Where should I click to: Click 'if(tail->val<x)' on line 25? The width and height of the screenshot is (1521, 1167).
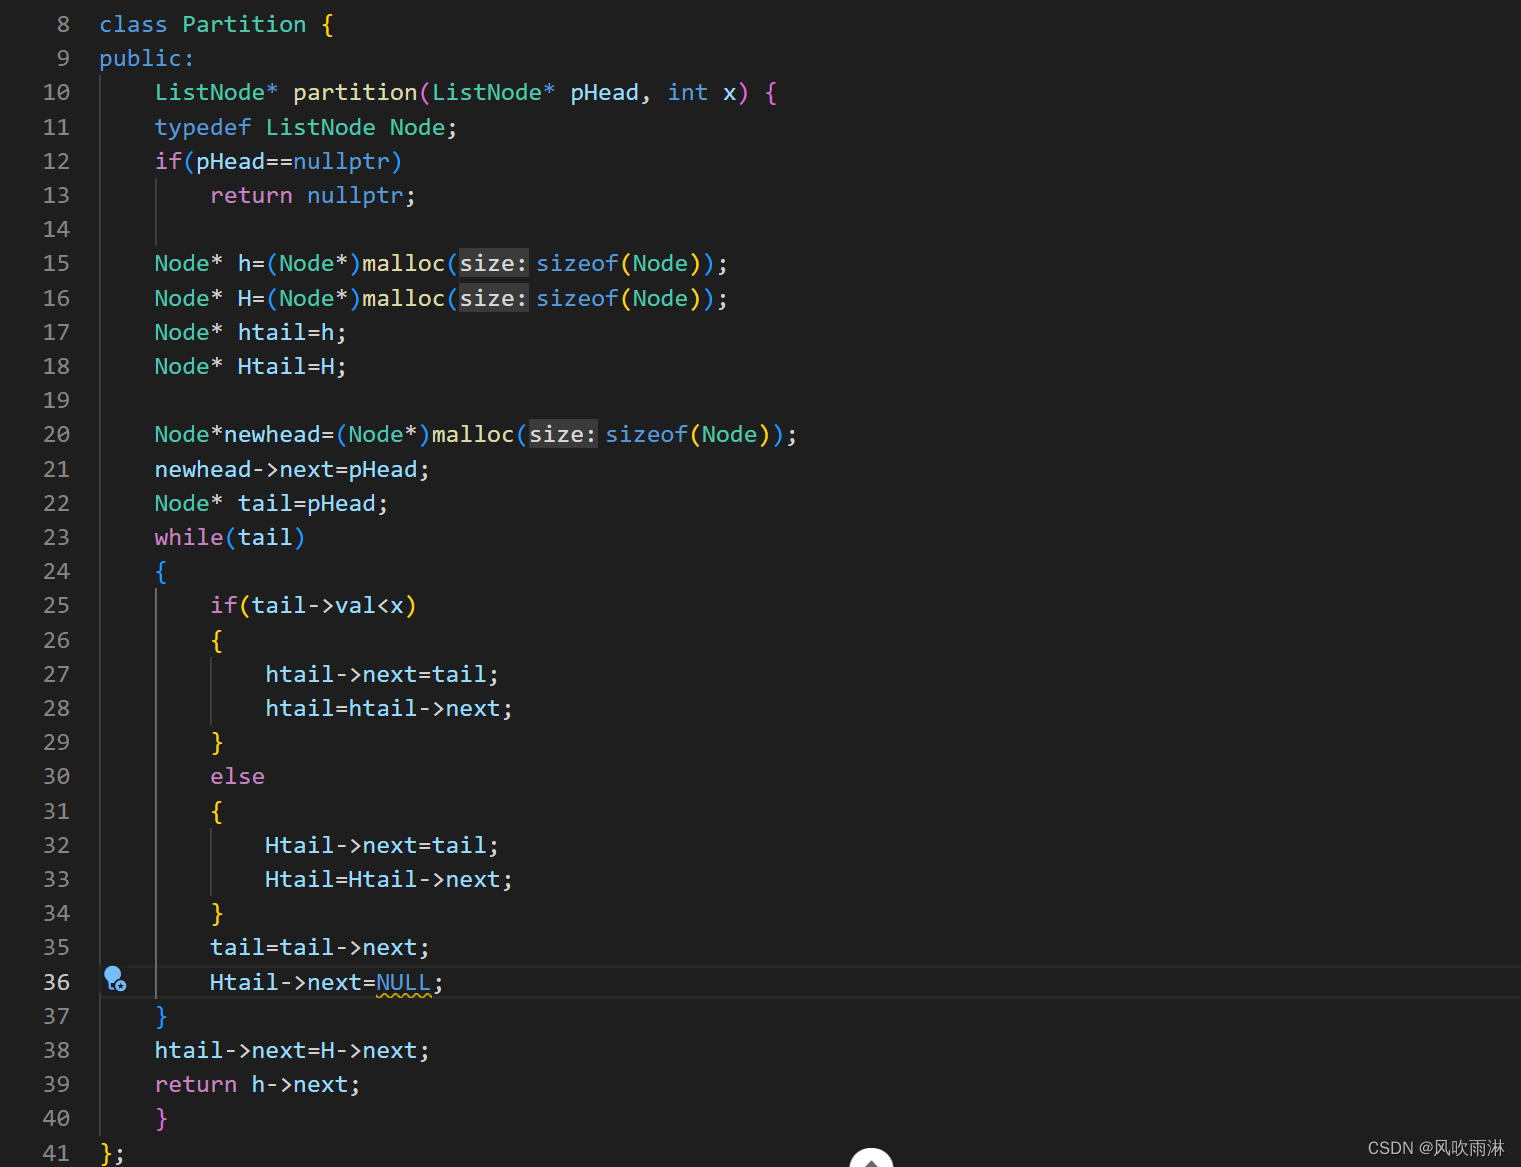(313, 605)
